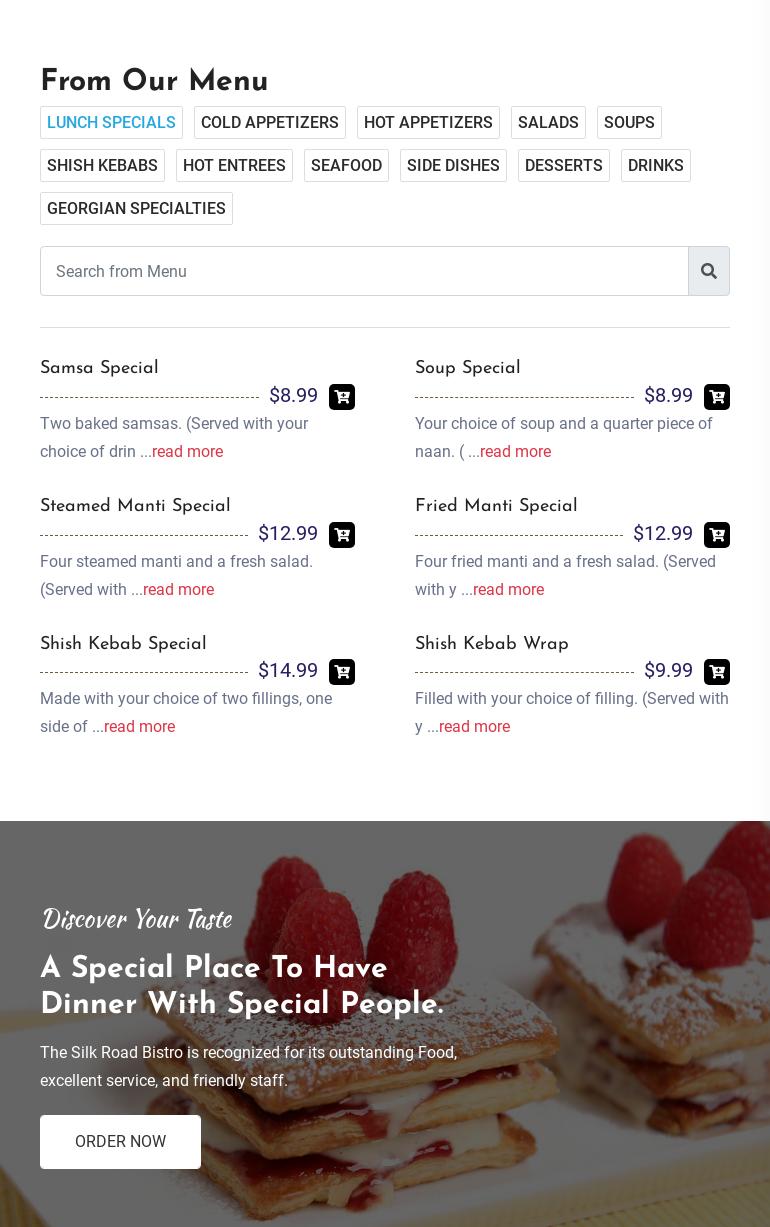Click the menu search magnifier icon

coord(709,271)
